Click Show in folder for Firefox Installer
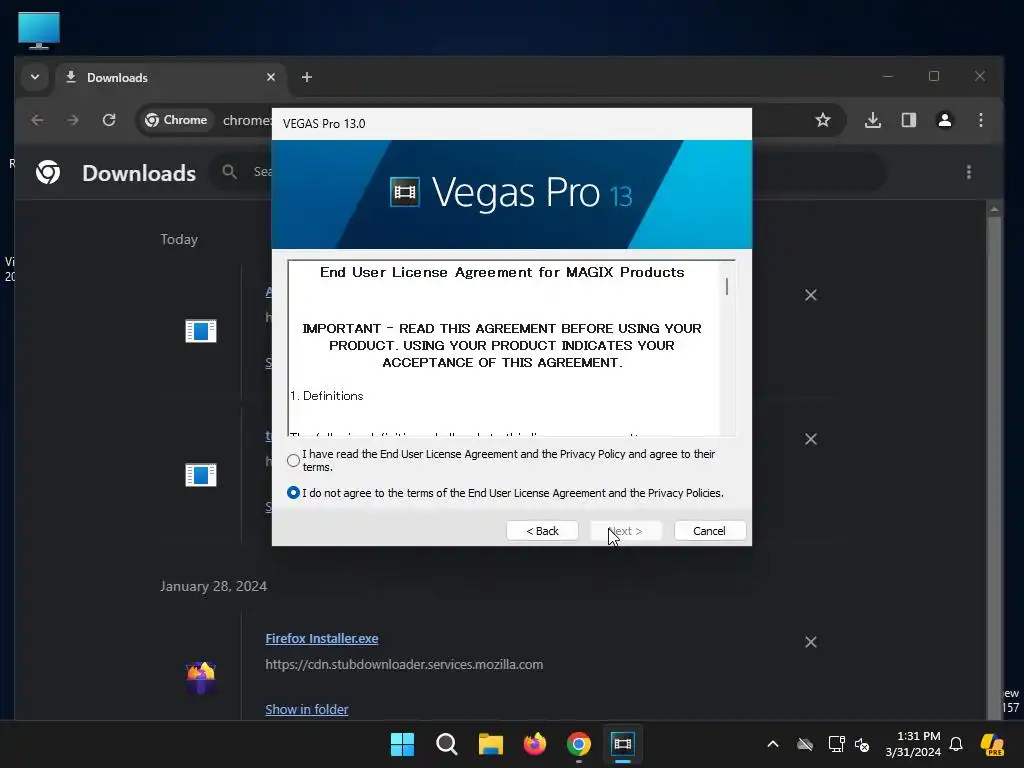The image size is (1024, 768). pyautogui.click(x=307, y=709)
